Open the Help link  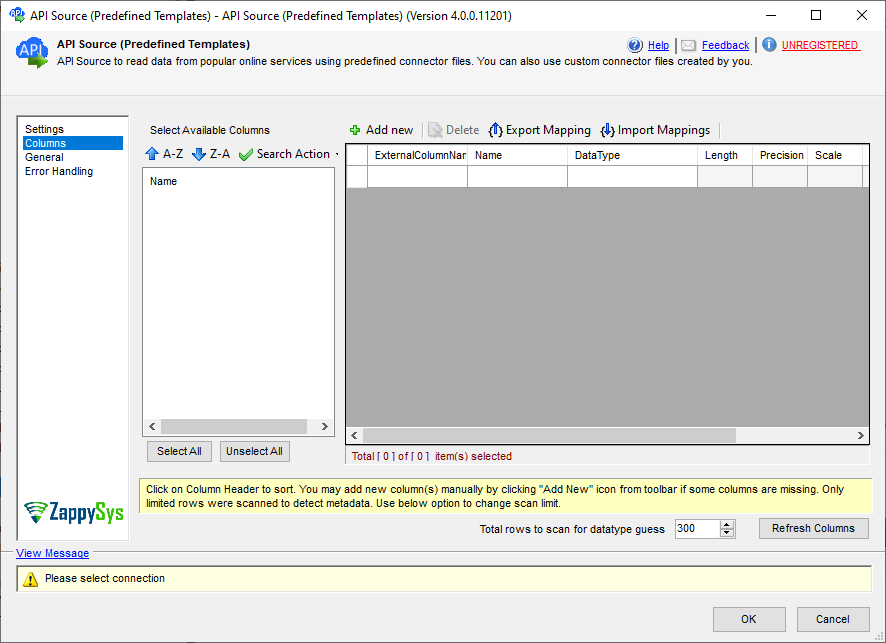pos(658,45)
